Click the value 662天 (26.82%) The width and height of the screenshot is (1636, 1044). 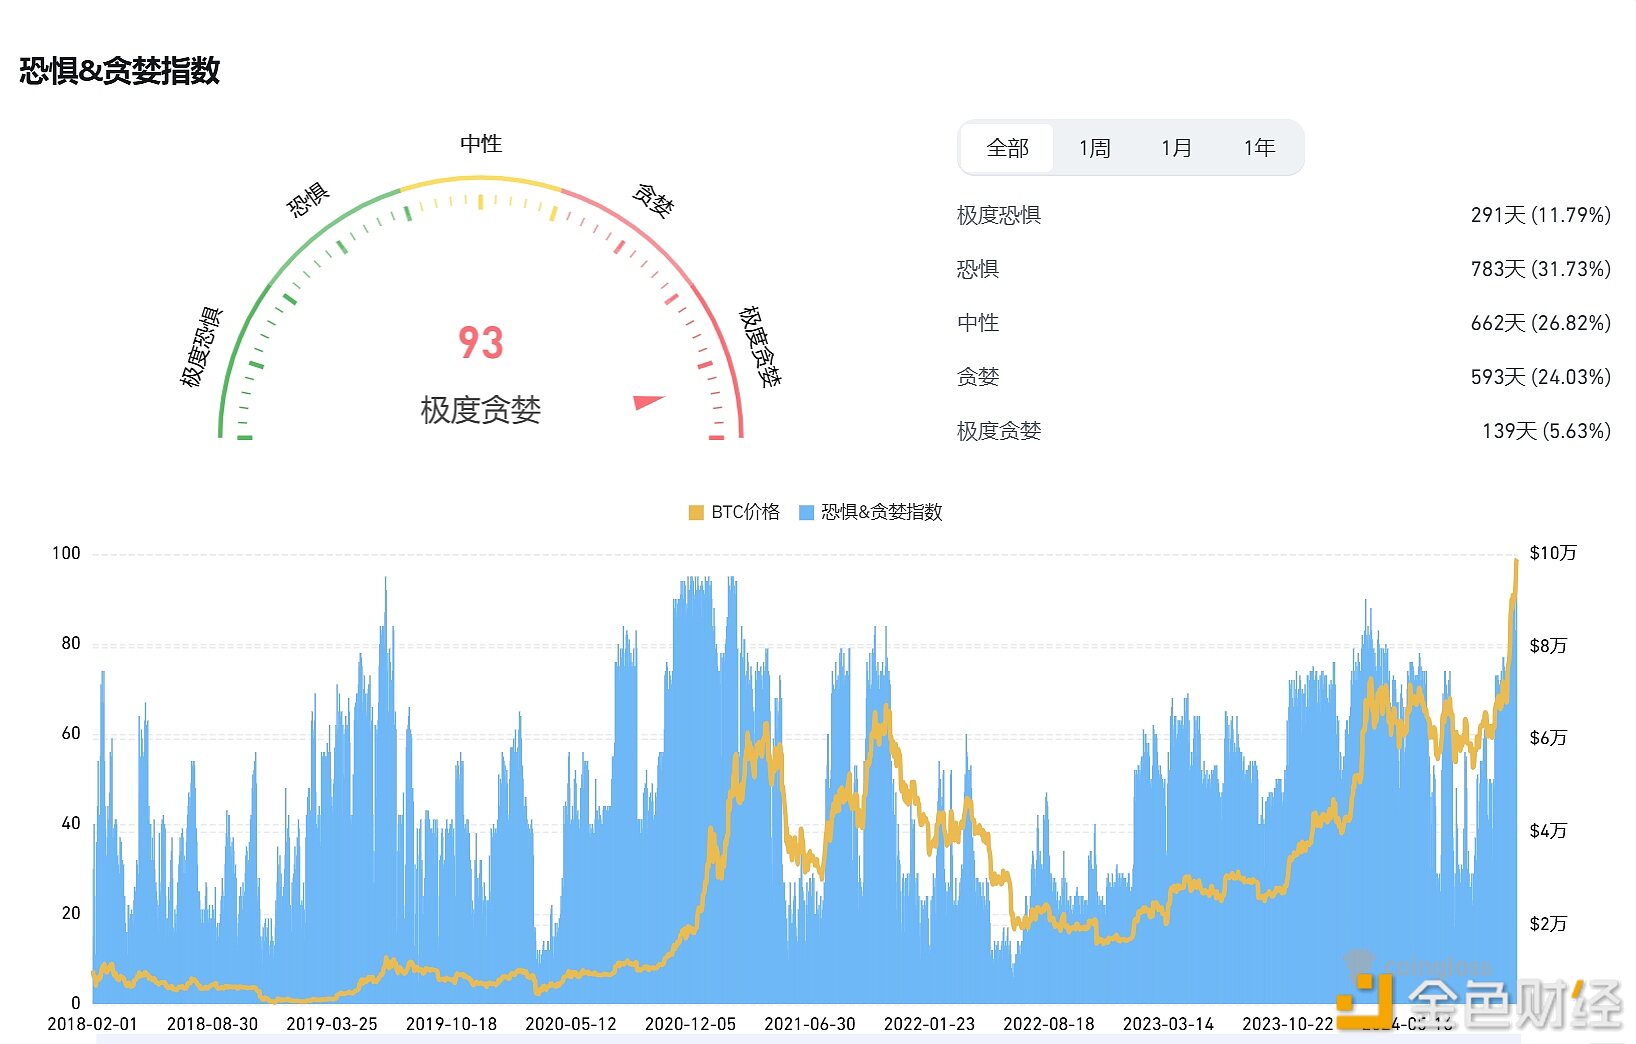point(1540,323)
